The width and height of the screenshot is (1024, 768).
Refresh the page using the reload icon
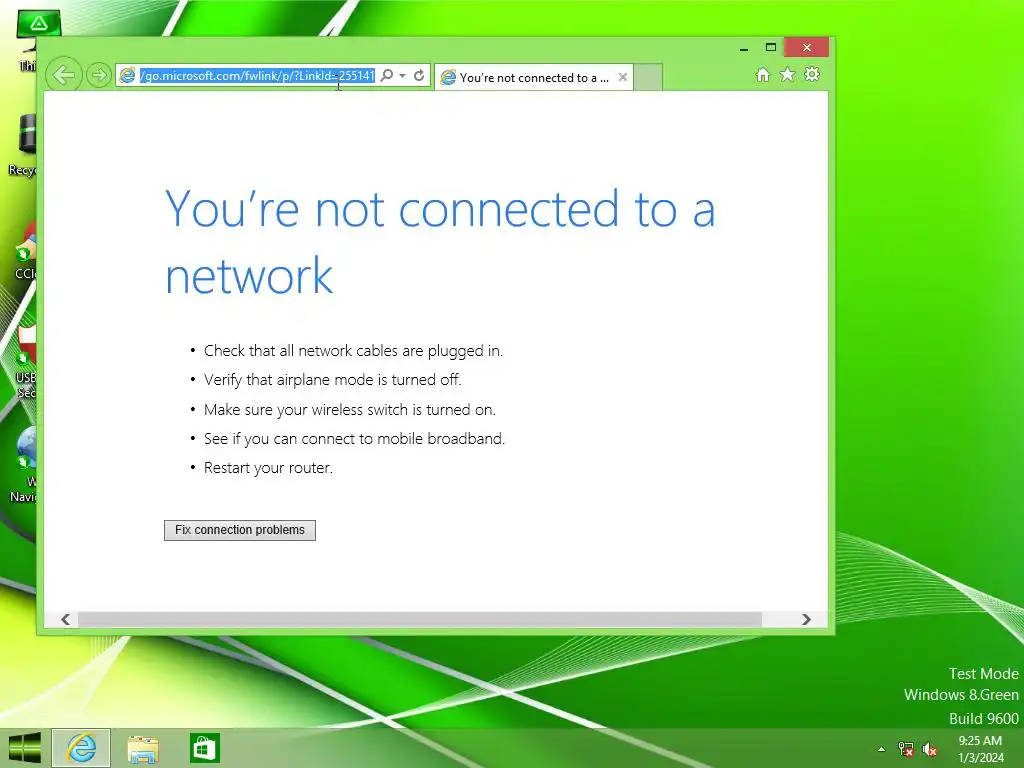[419, 75]
